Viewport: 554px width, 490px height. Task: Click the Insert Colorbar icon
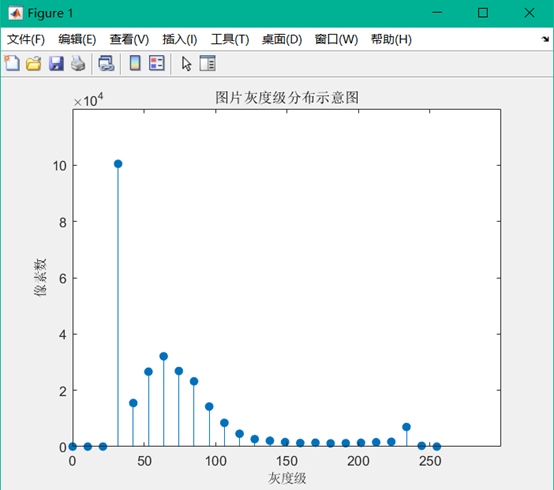[x=135, y=64]
